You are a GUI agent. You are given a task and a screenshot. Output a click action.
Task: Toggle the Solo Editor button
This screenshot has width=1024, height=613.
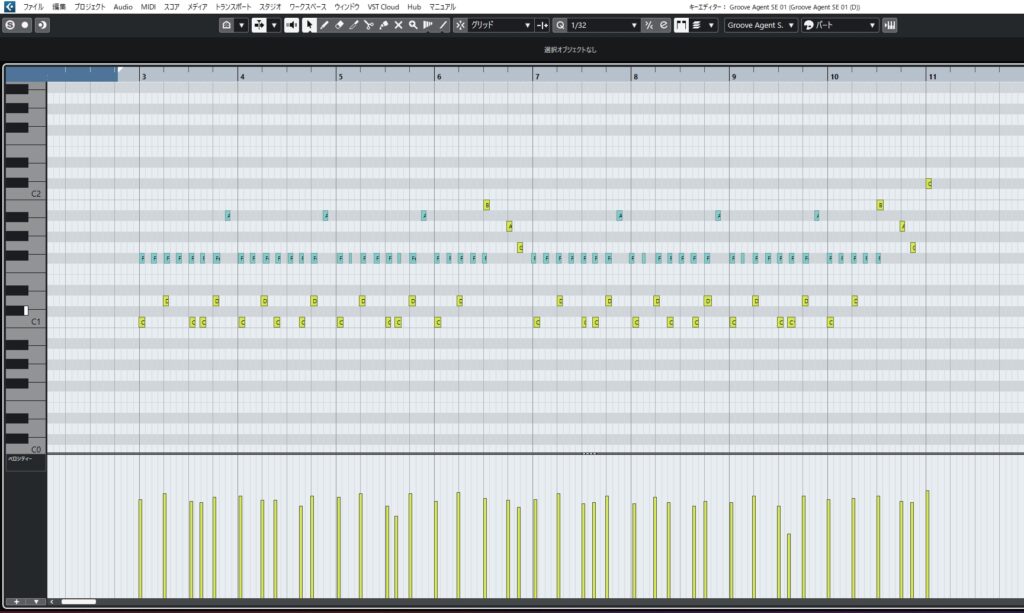(x=9, y=25)
